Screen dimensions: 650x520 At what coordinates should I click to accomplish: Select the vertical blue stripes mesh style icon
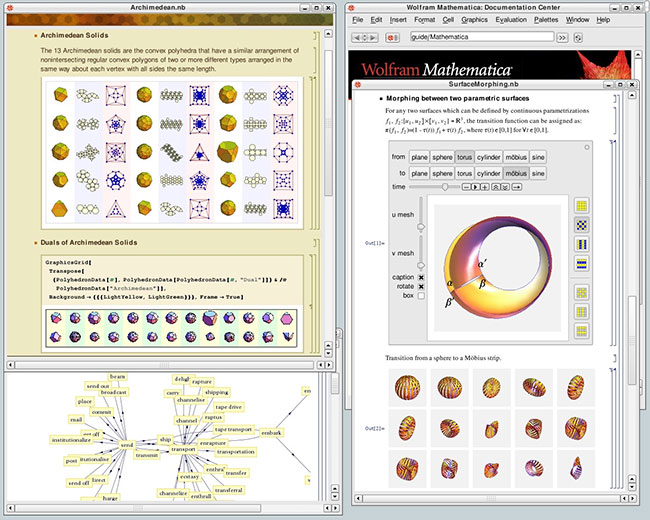coord(581,244)
